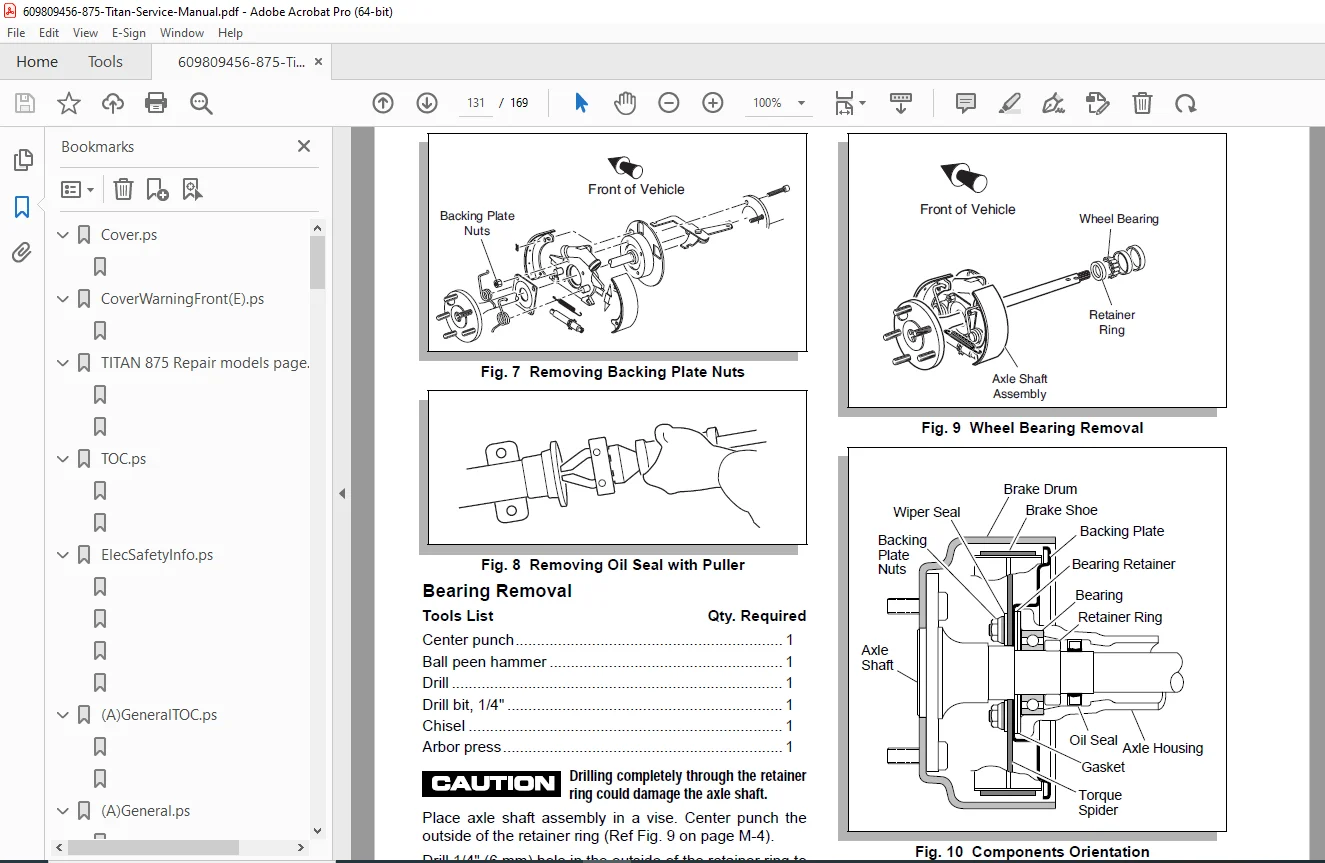Click the bookmarks scrollbar down arrow
This screenshot has height=863, width=1325.
pyautogui.click(x=317, y=830)
